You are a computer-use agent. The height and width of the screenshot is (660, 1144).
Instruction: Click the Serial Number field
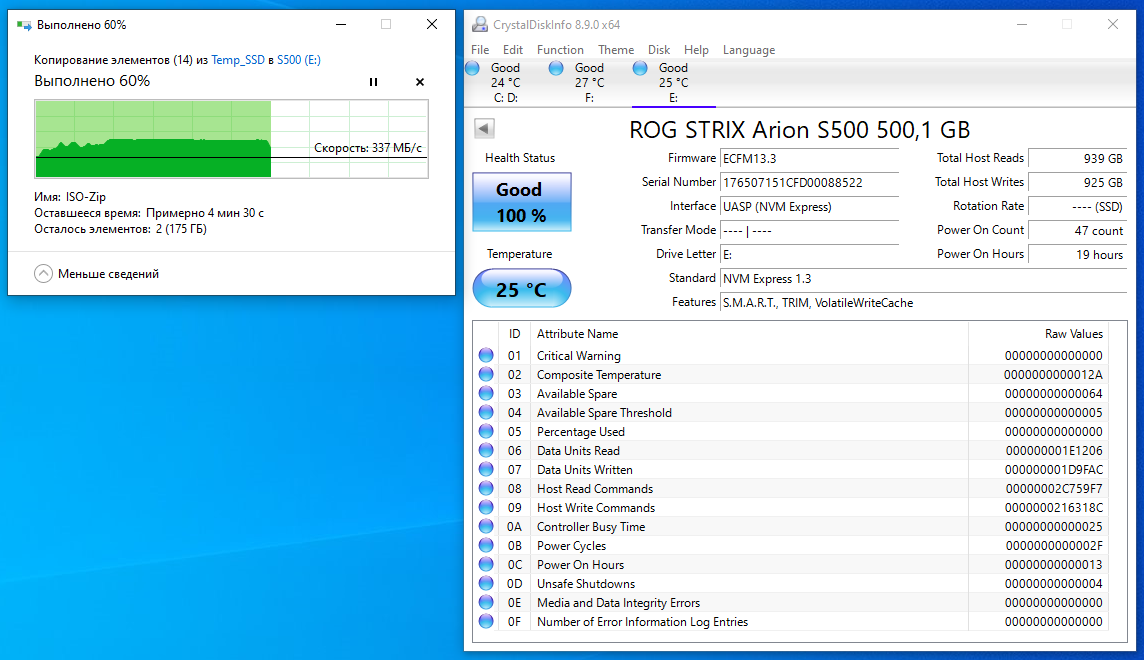tap(808, 182)
